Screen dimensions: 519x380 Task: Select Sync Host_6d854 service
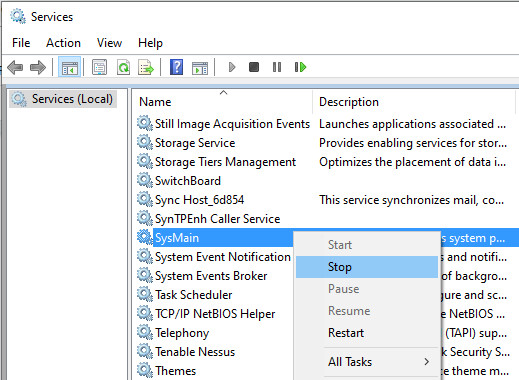point(199,200)
